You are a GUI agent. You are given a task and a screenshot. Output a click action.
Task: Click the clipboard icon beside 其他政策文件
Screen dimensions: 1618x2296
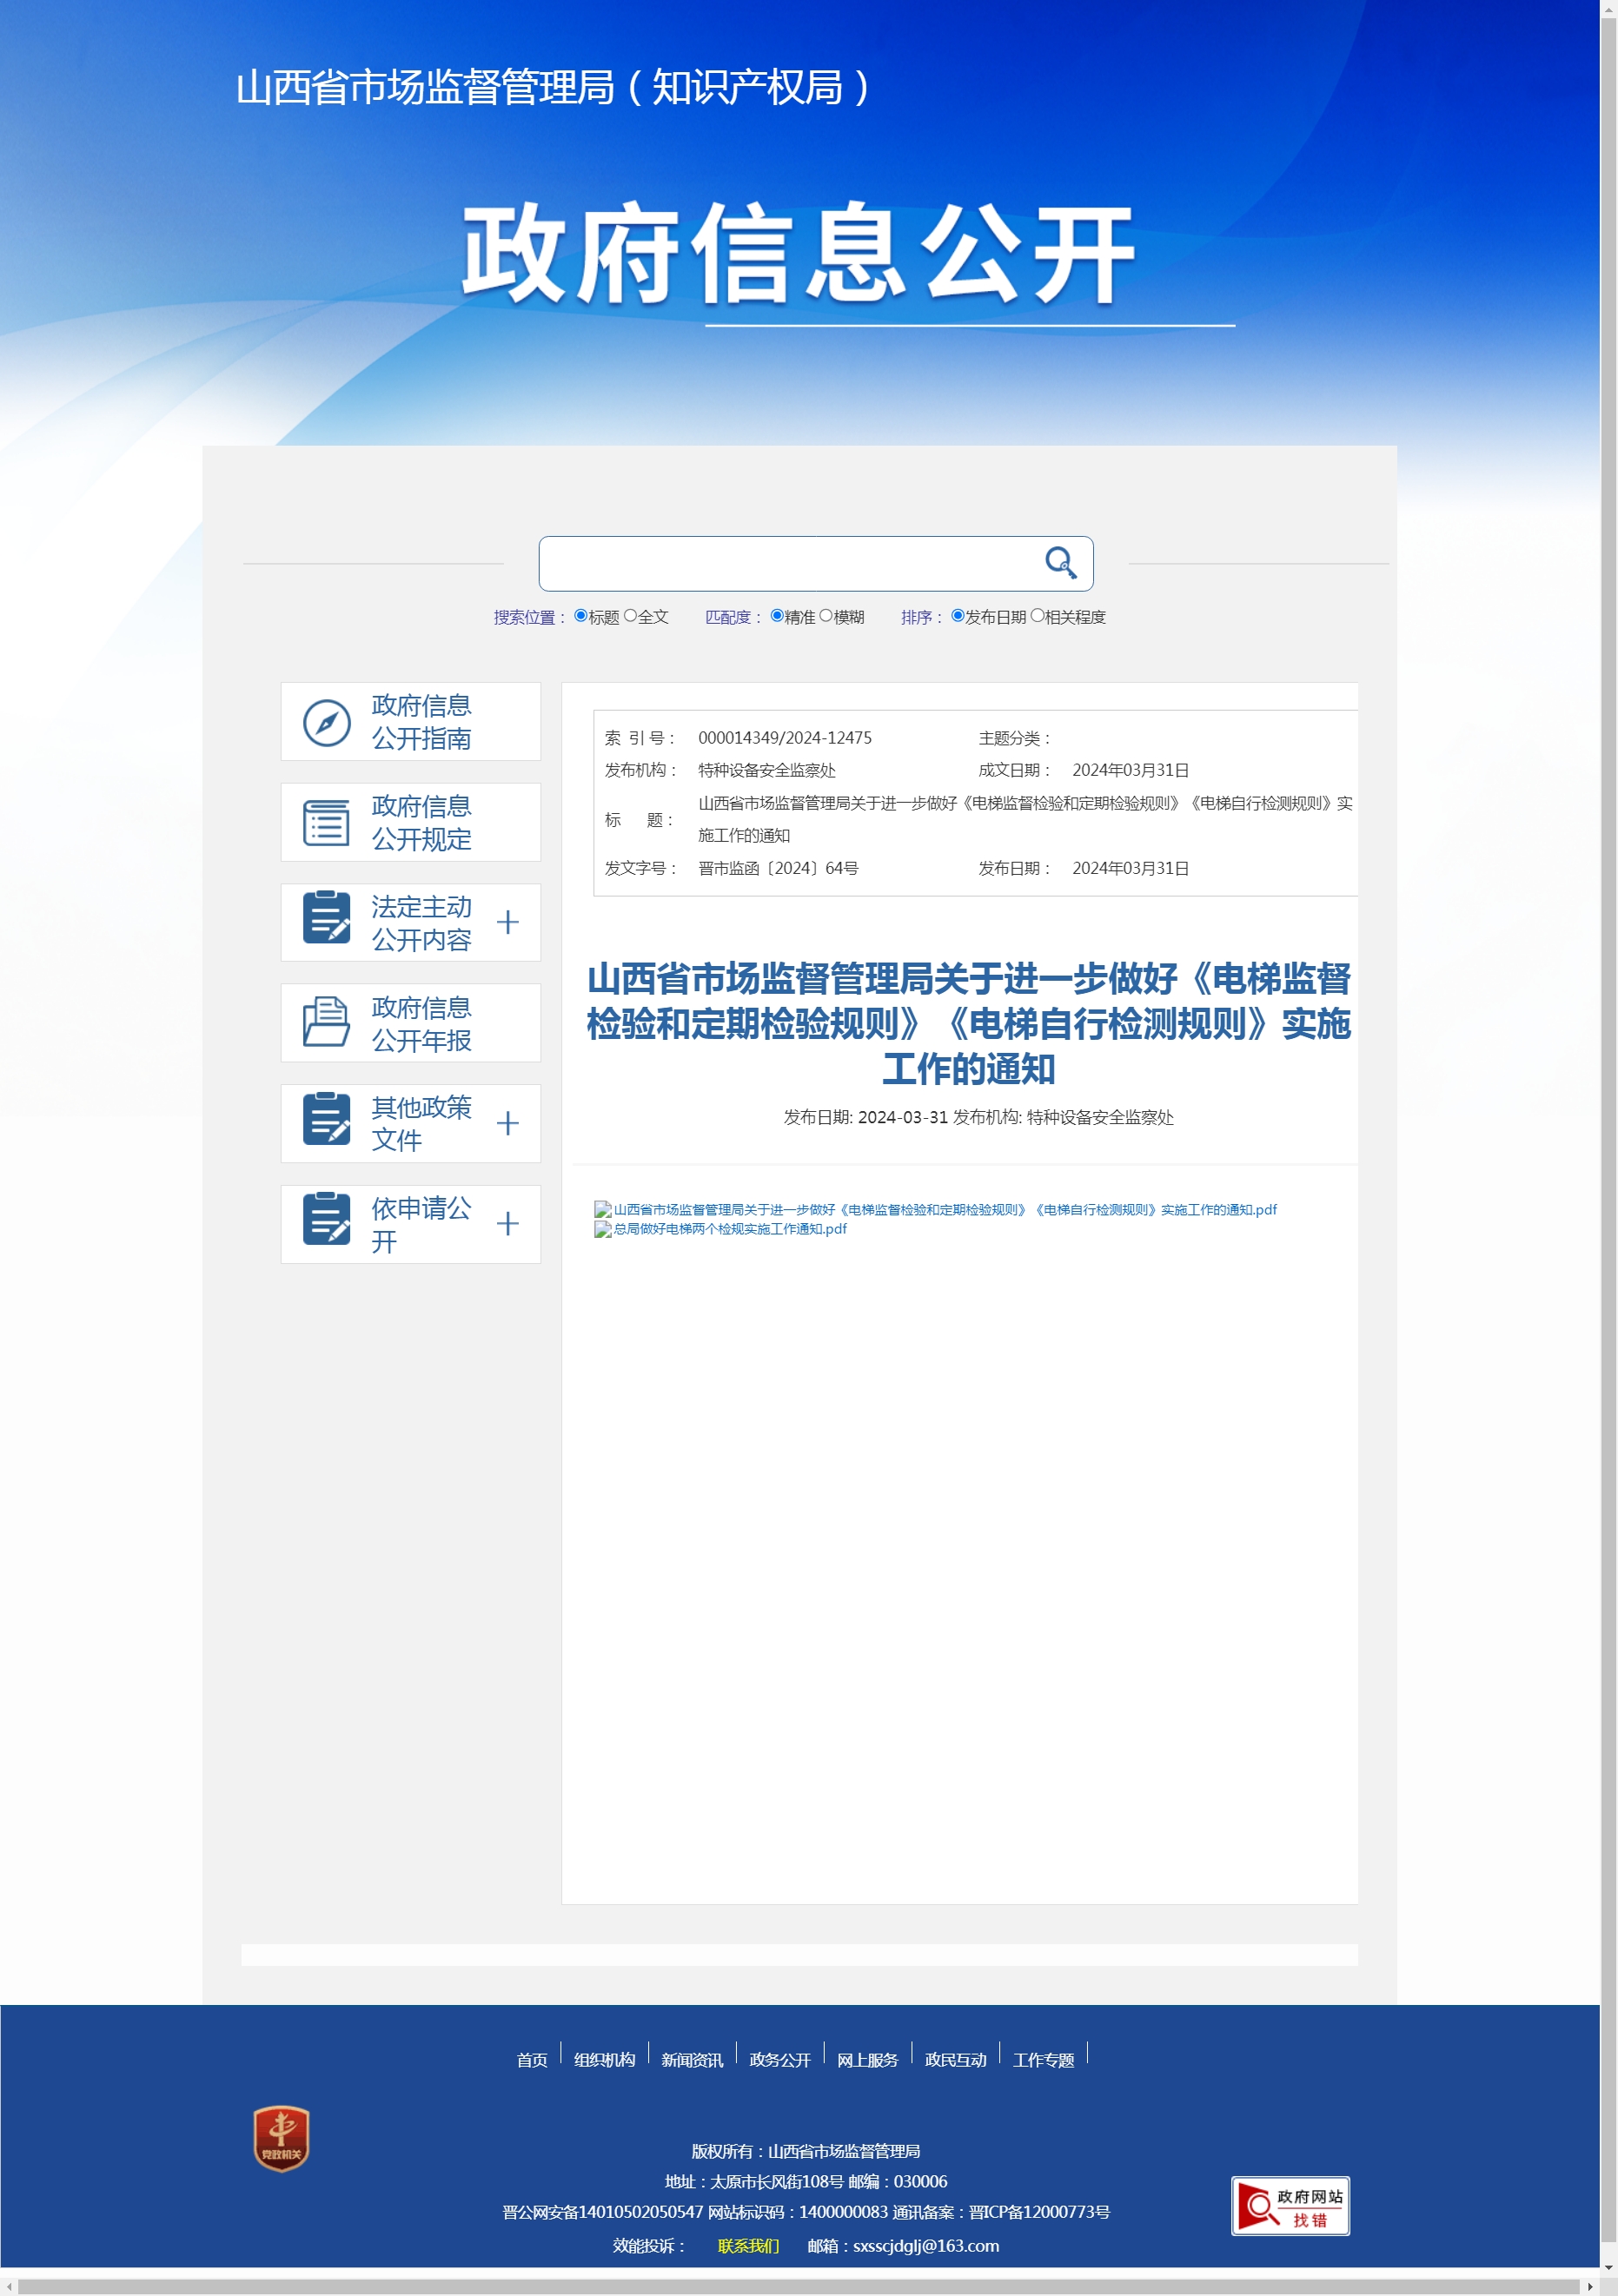pyautogui.click(x=326, y=1119)
